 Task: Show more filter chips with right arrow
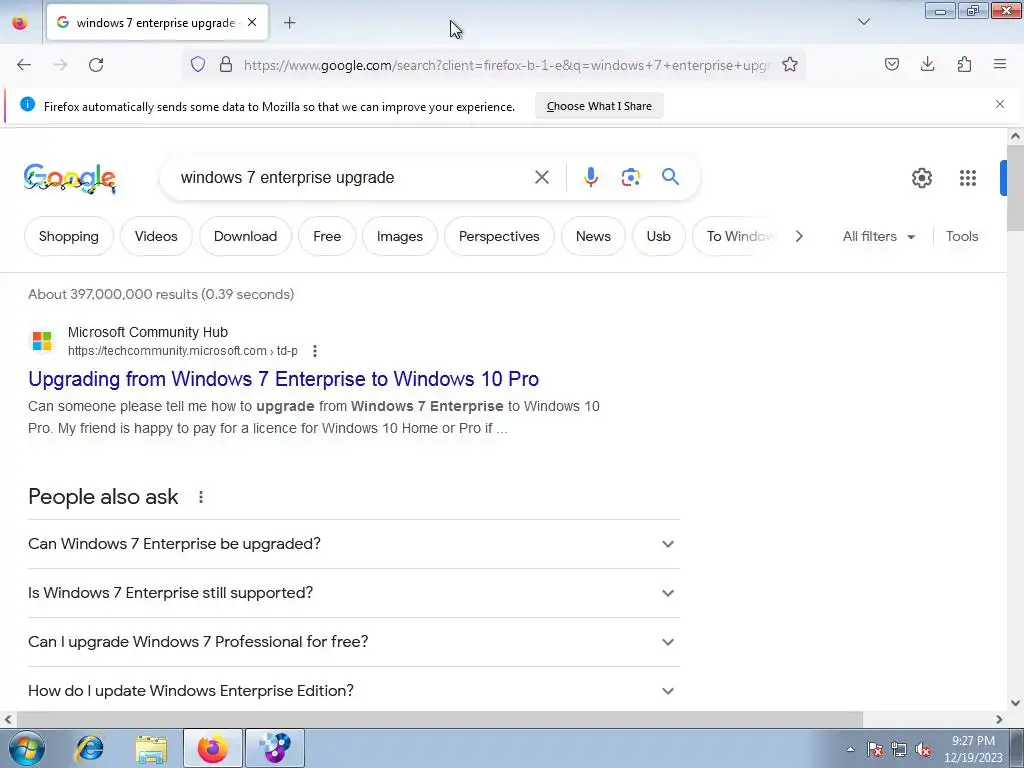pos(799,236)
